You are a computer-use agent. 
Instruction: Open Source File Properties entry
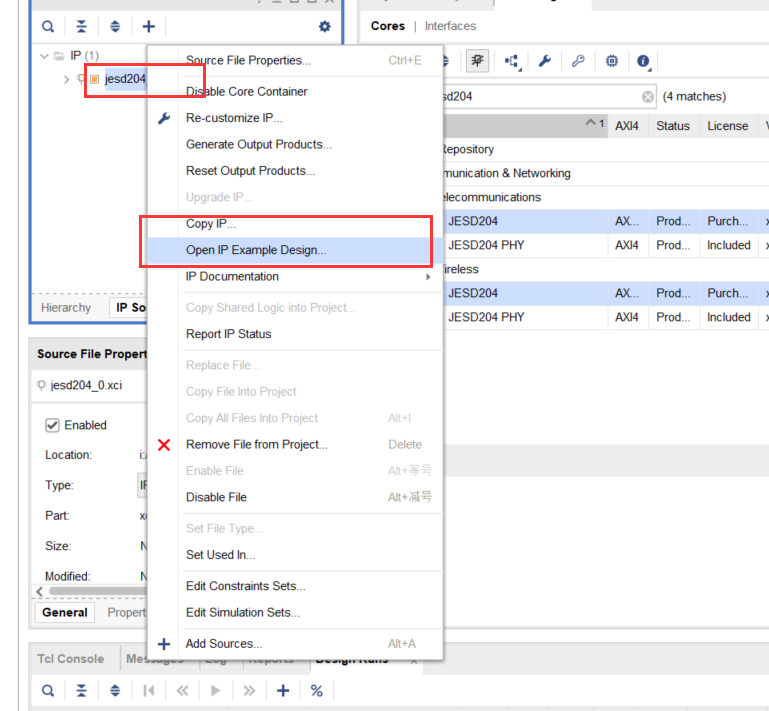295,60
